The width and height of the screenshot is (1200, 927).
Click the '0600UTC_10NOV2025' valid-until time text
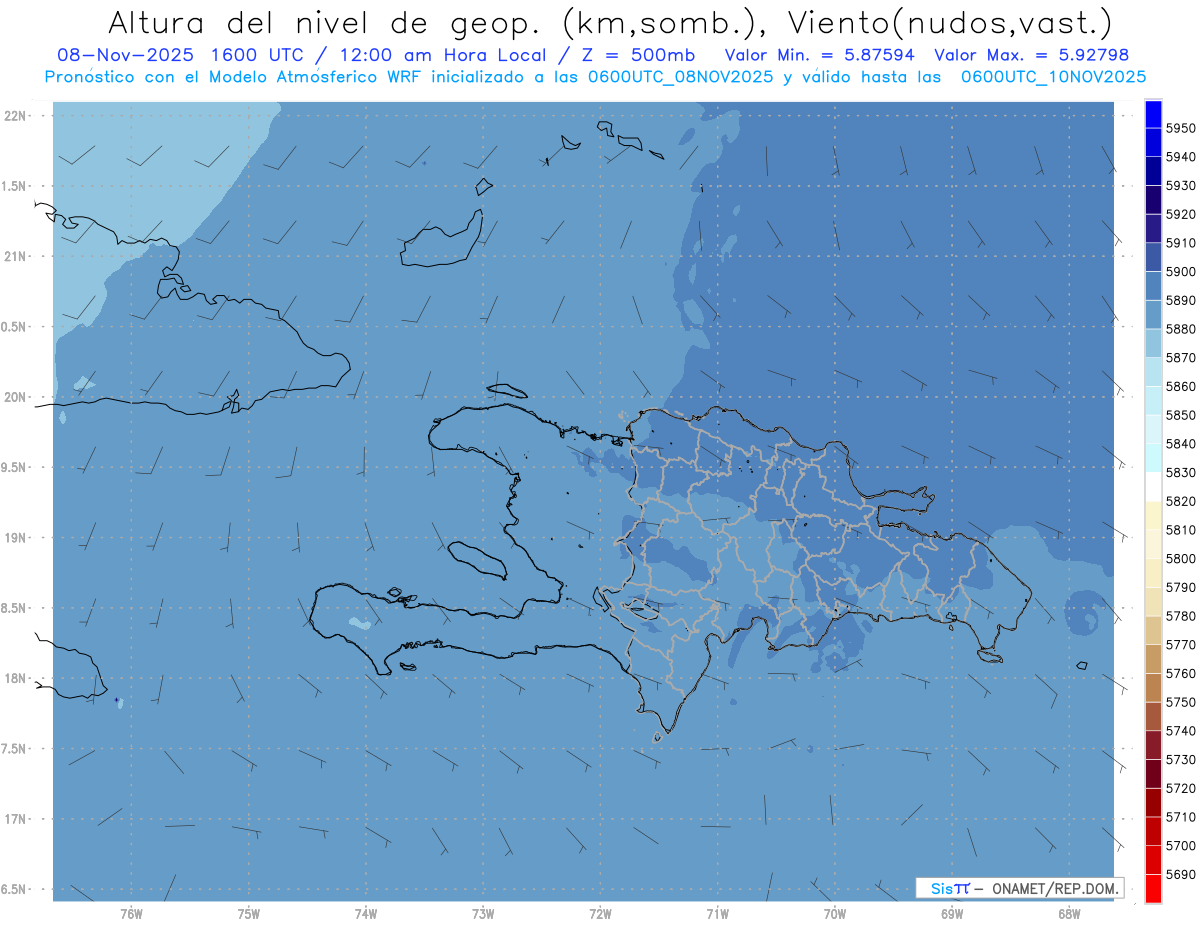(x=1054, y=76)
